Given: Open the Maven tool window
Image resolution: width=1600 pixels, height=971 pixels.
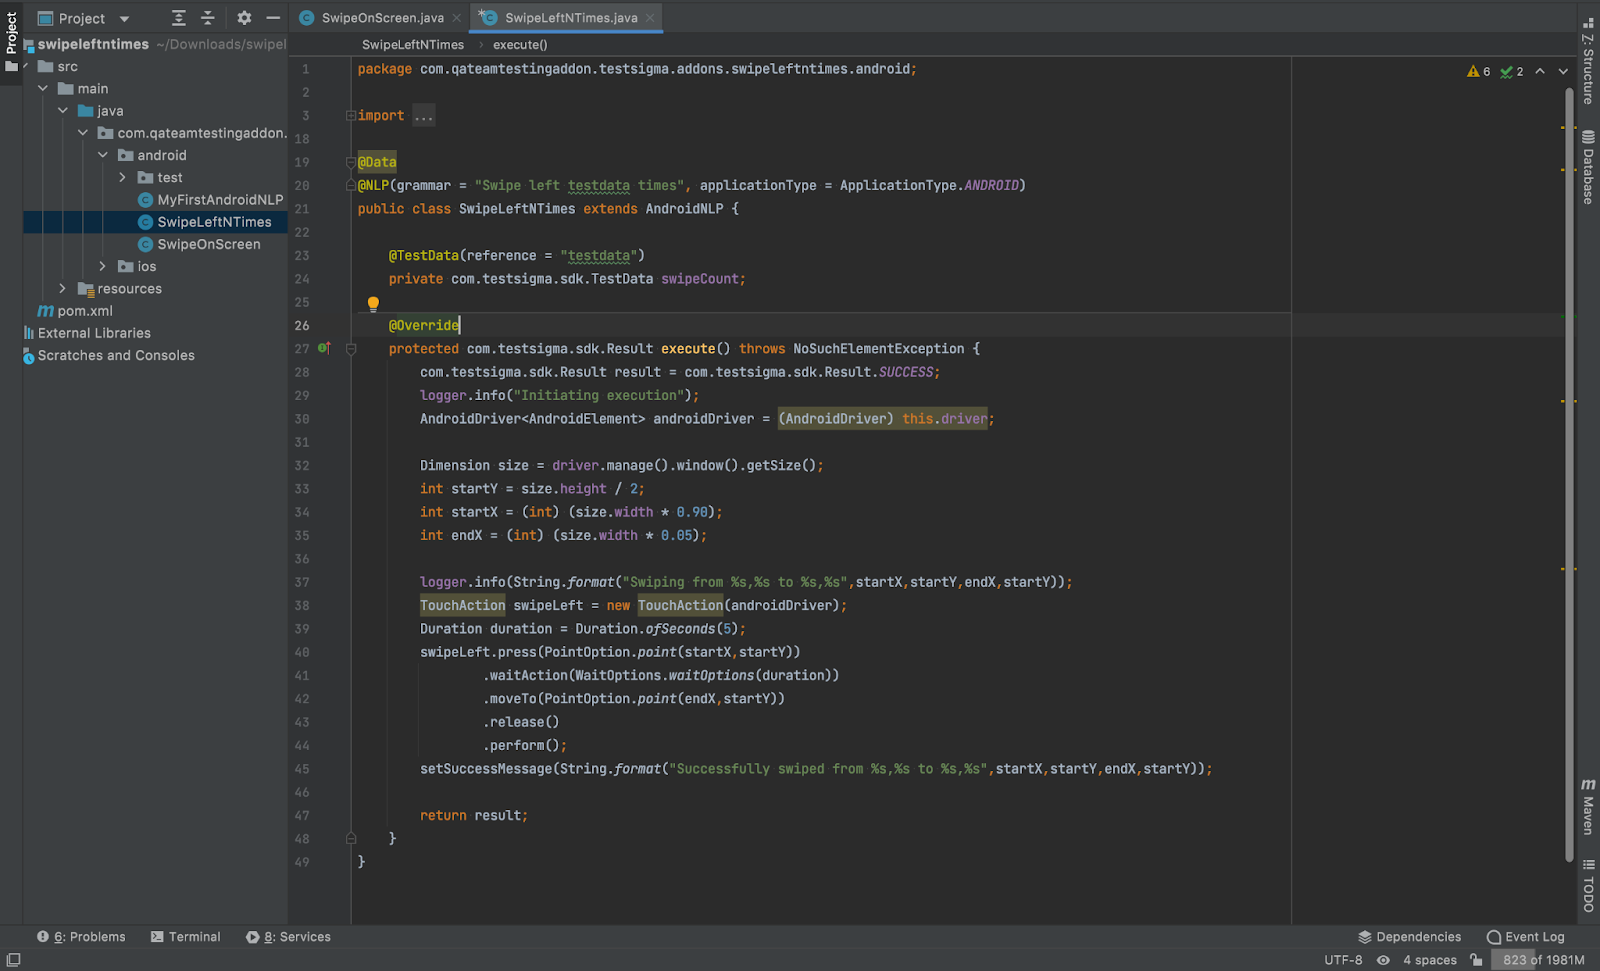Looking at the screenshot, I should (x=1588, y=806).
